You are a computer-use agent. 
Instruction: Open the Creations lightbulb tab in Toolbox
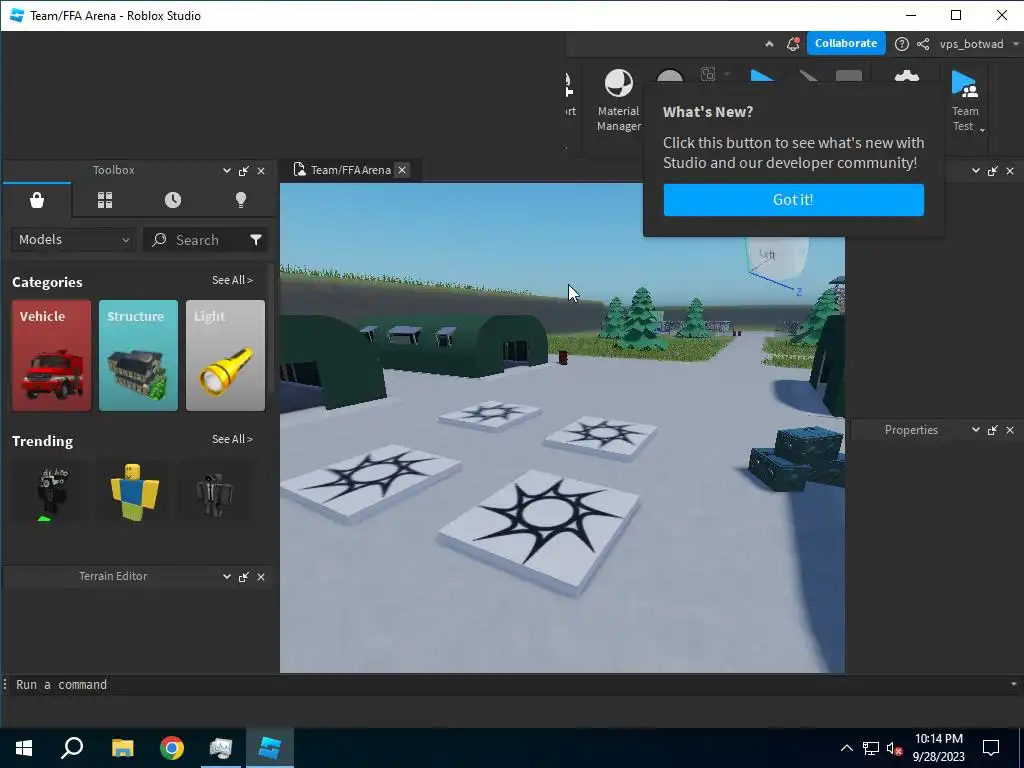click(x=241, y=200)
